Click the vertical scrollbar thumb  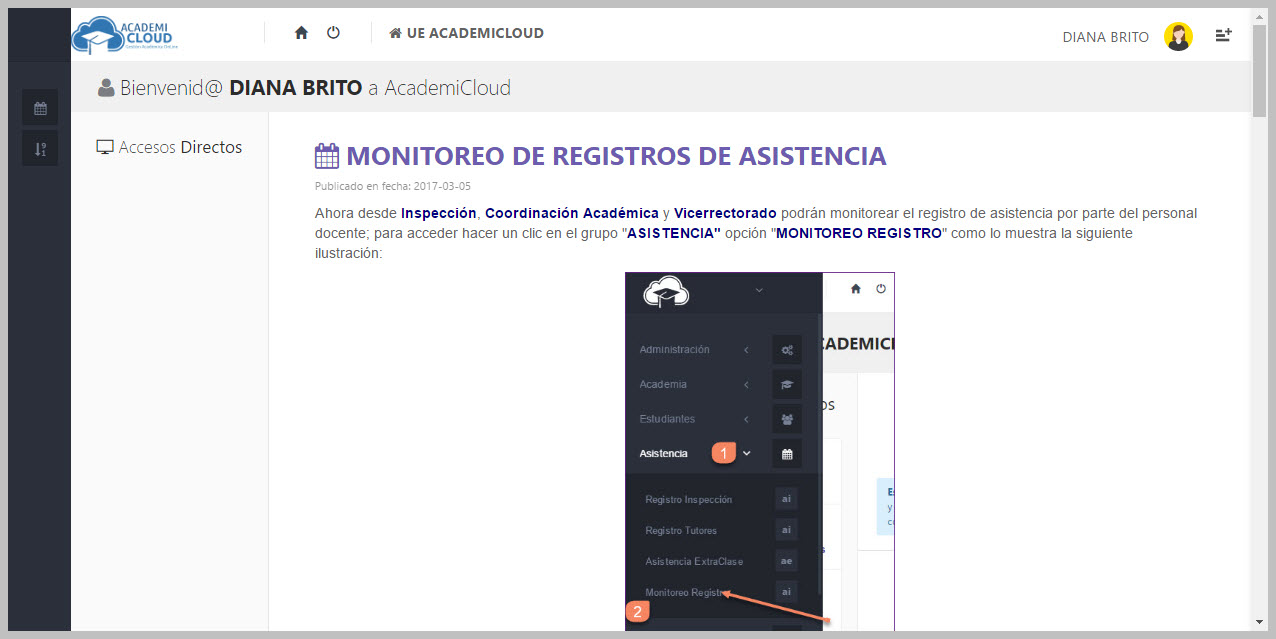pos(1259,71)
